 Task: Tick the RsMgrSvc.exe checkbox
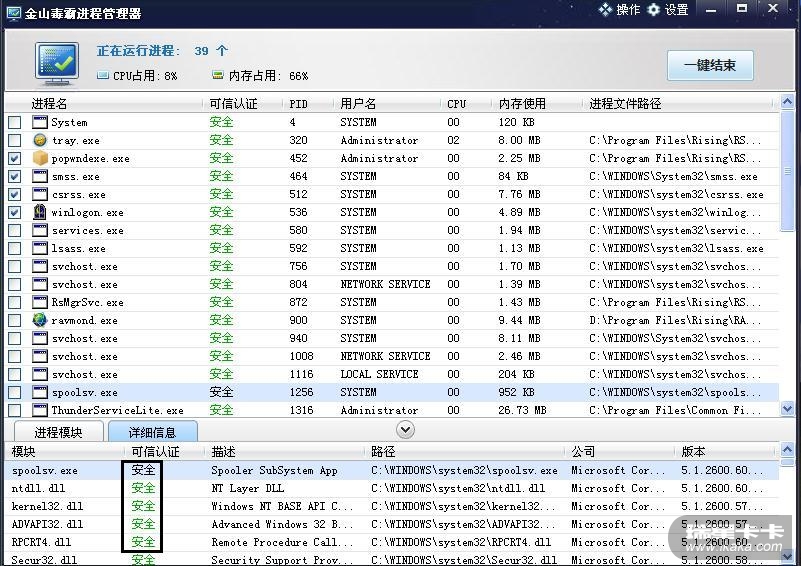pyautogui.click(x=14, y=302)
